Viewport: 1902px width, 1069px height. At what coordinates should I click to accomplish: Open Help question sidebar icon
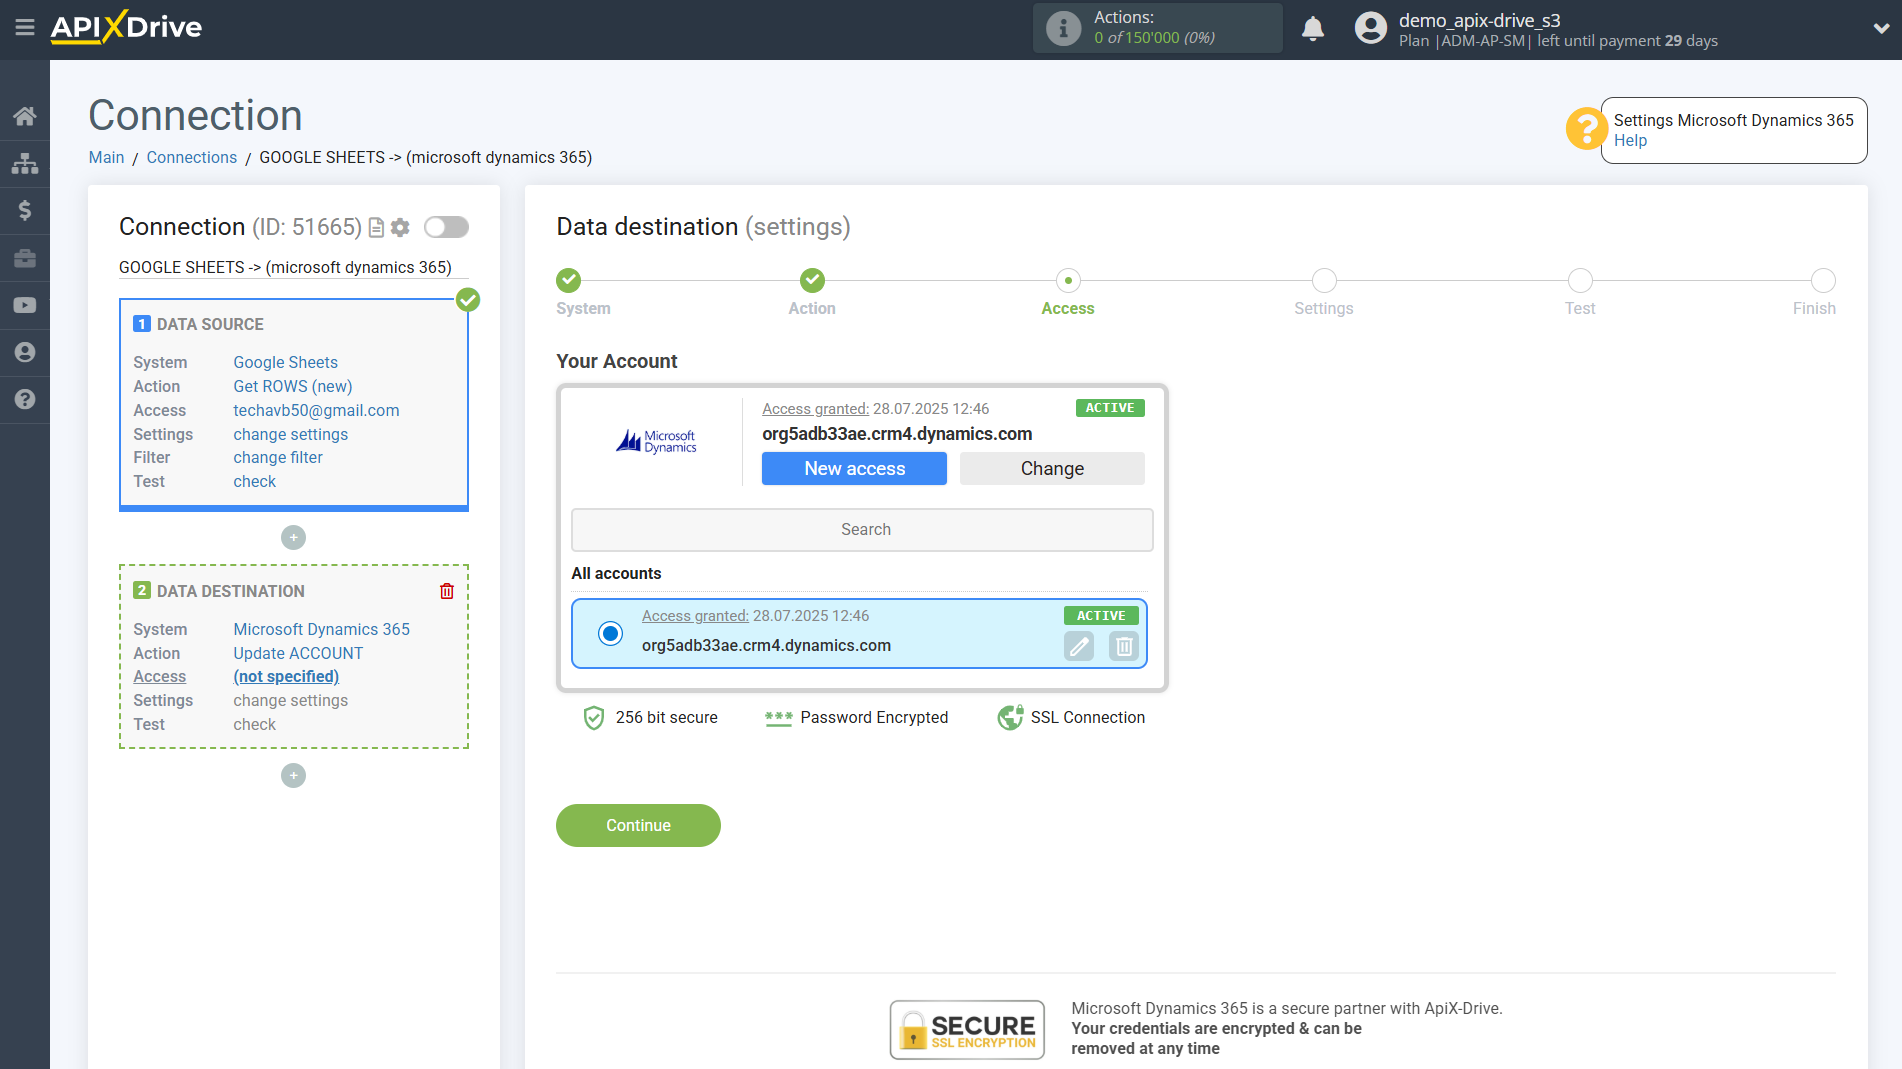[x=25, y=399]
